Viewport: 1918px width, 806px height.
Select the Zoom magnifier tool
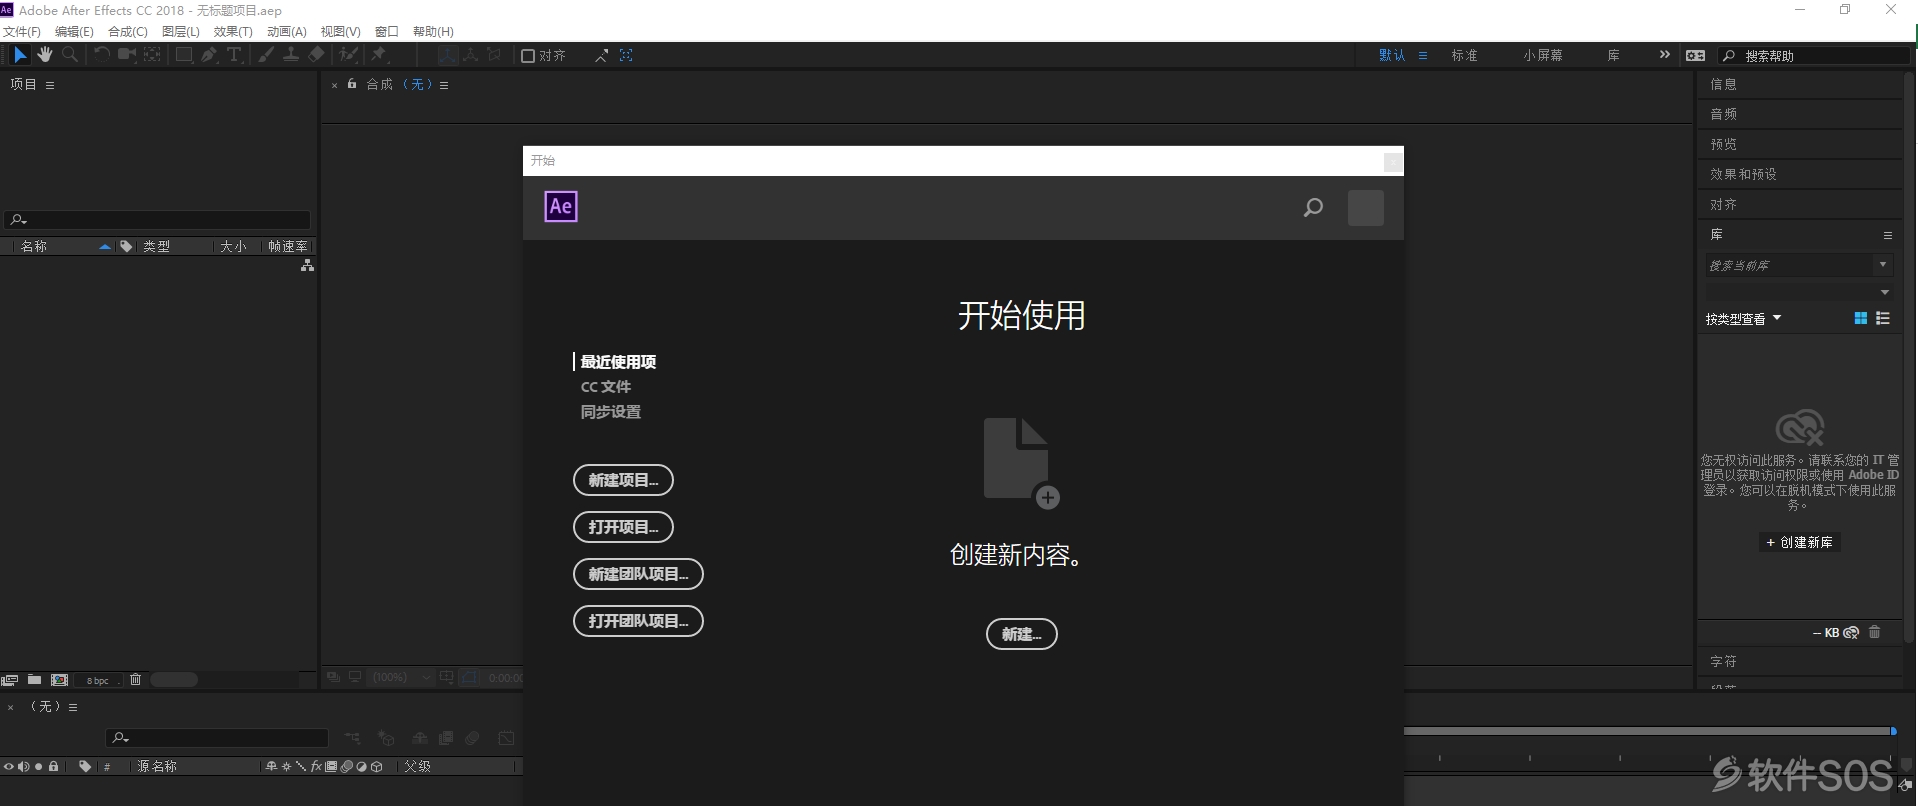[70, 55]
